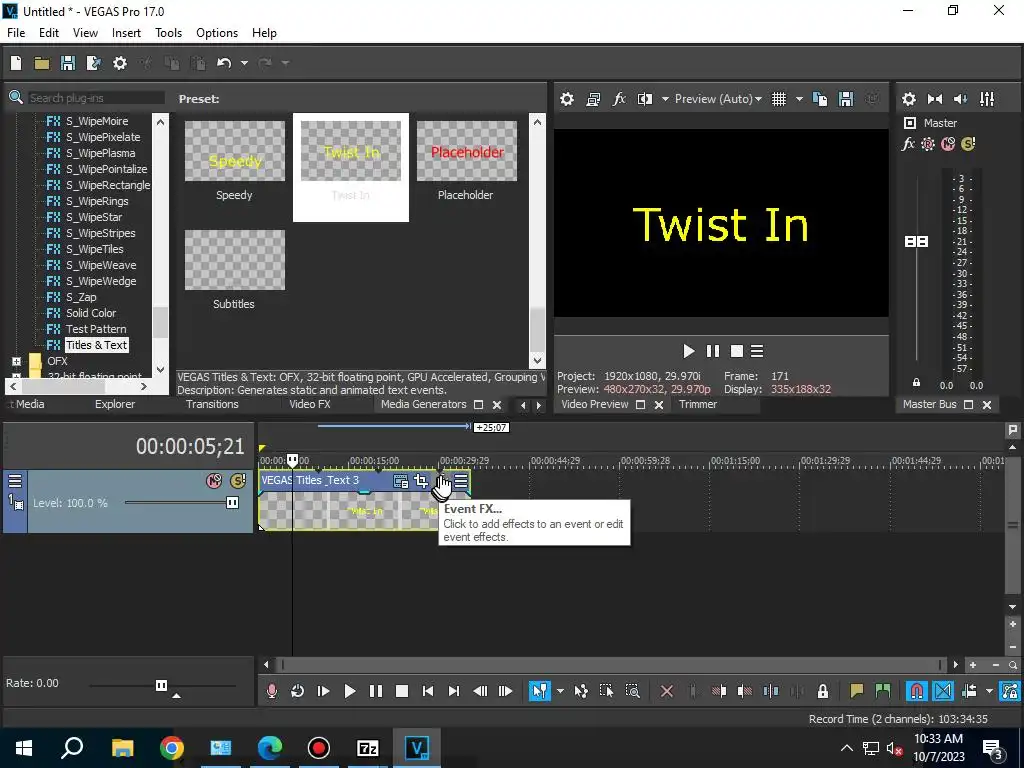Open the clip's hamburger menu icon
Viewport: 1024px width, 768px height.
(461, 482)
